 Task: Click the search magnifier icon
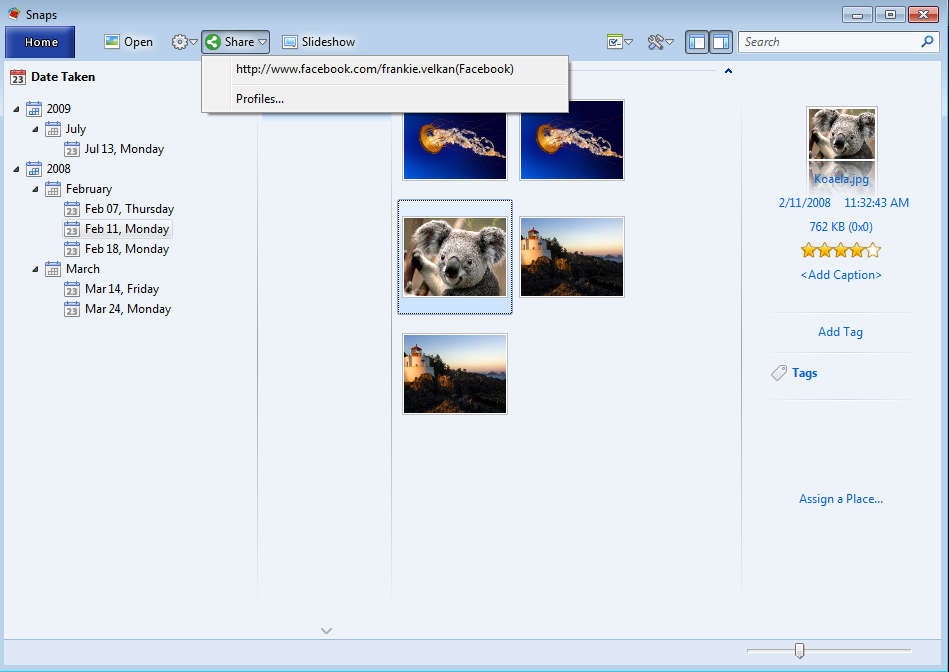click(927, 42)
